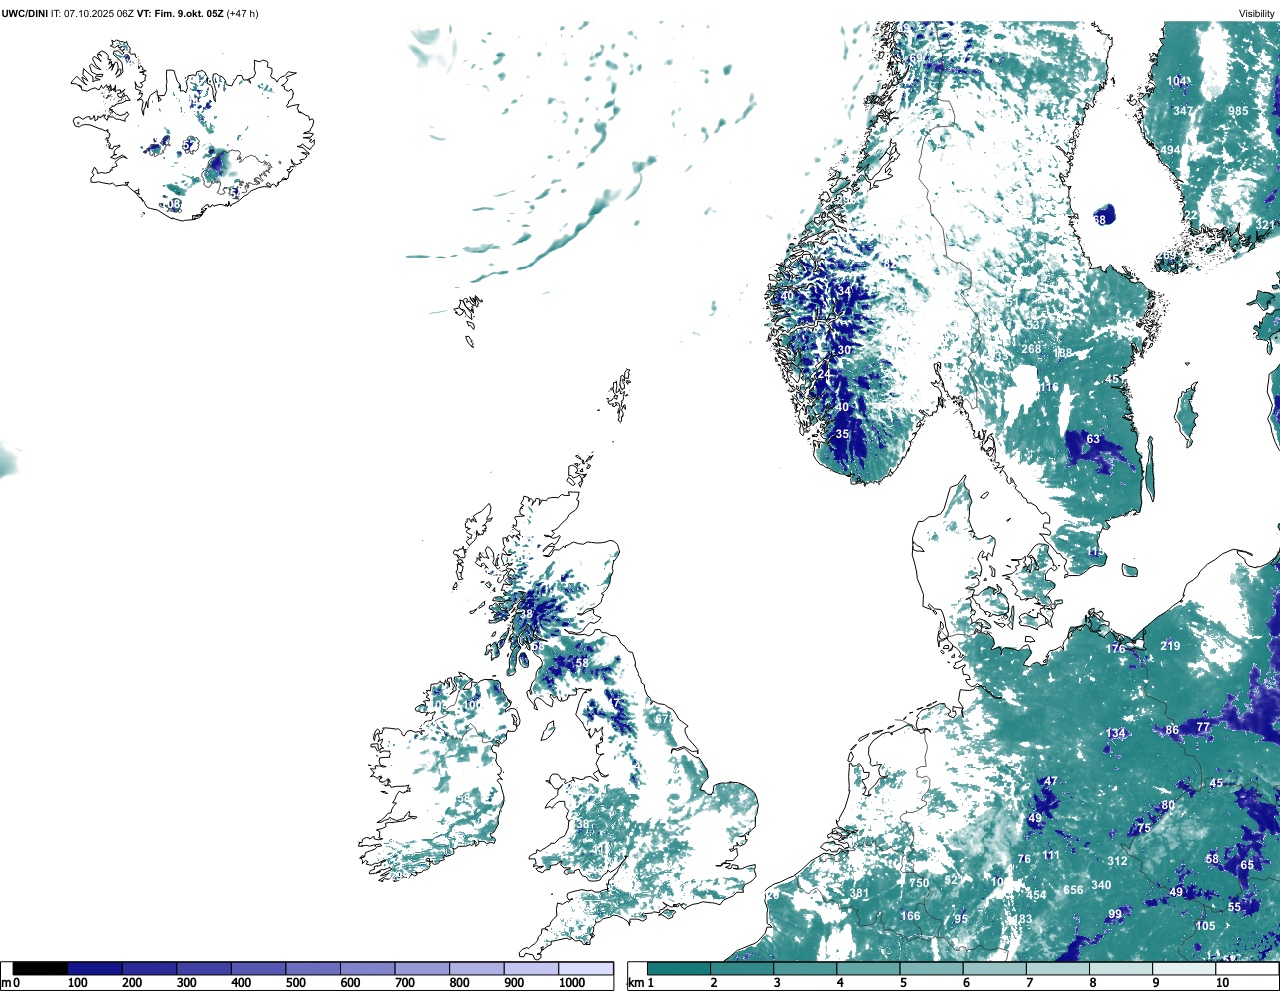Click the '454' value on the map
Viewport: 1280px width, 991px height.
click(x=1036, y=895)
